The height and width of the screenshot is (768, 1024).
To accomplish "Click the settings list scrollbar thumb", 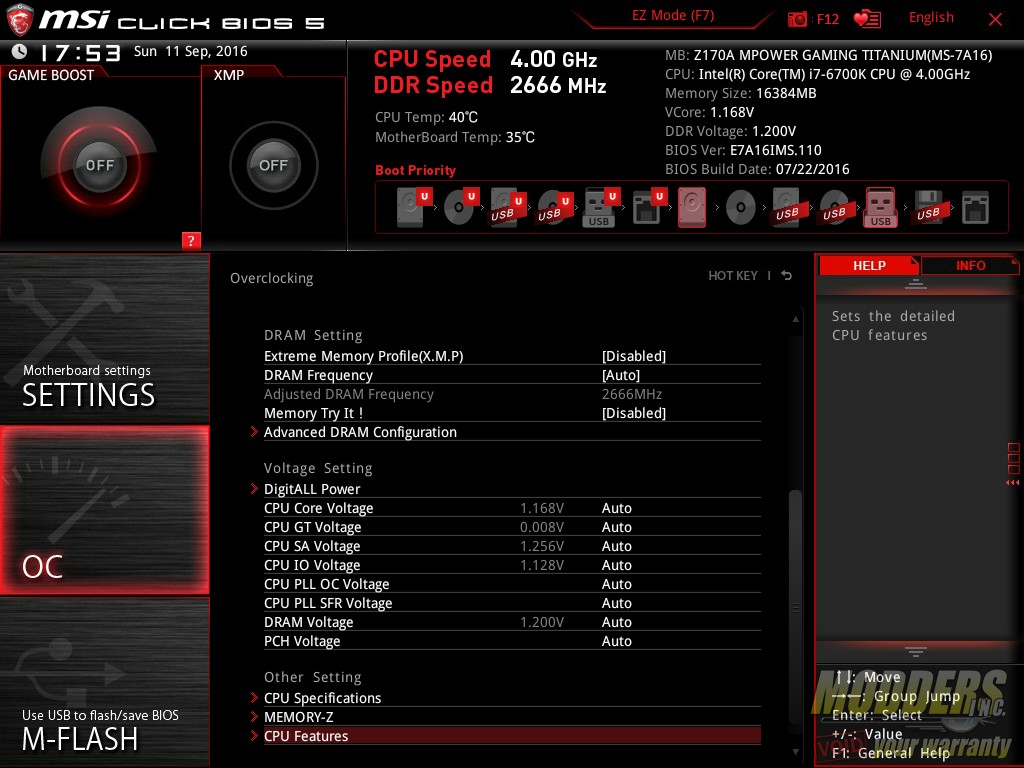I will (795, 609).
